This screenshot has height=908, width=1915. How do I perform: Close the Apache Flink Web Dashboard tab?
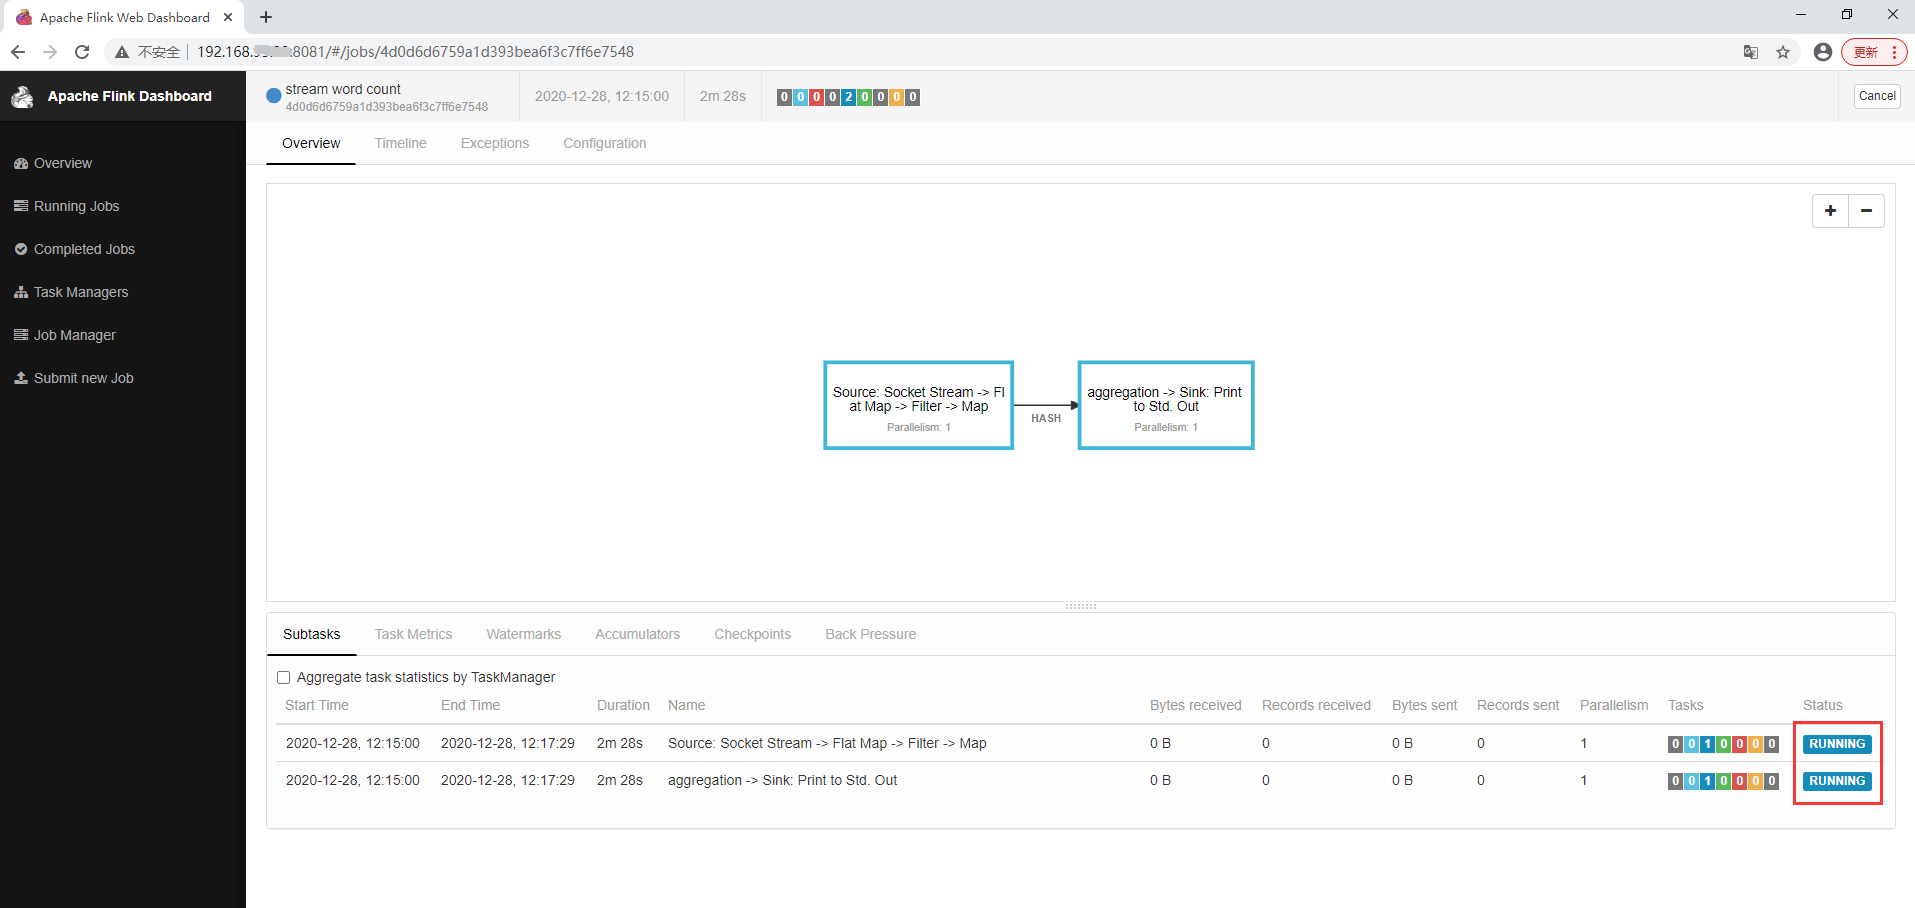coord(228,17)
